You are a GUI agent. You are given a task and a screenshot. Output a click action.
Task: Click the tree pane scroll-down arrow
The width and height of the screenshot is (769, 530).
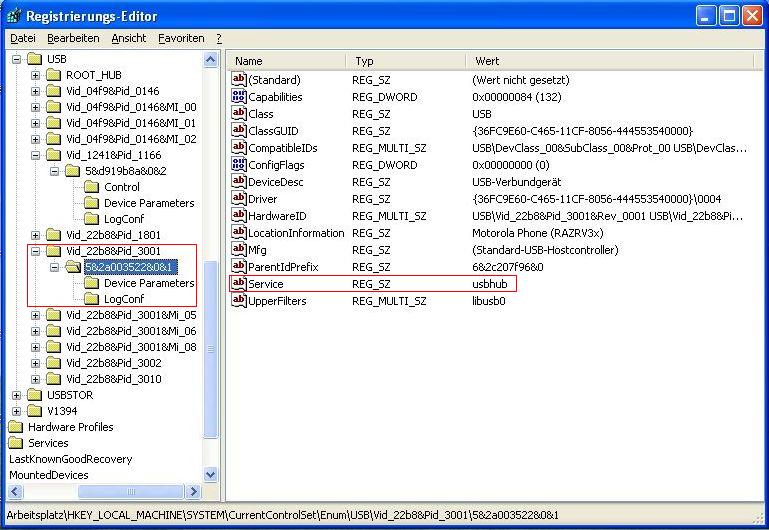point(210,474)
